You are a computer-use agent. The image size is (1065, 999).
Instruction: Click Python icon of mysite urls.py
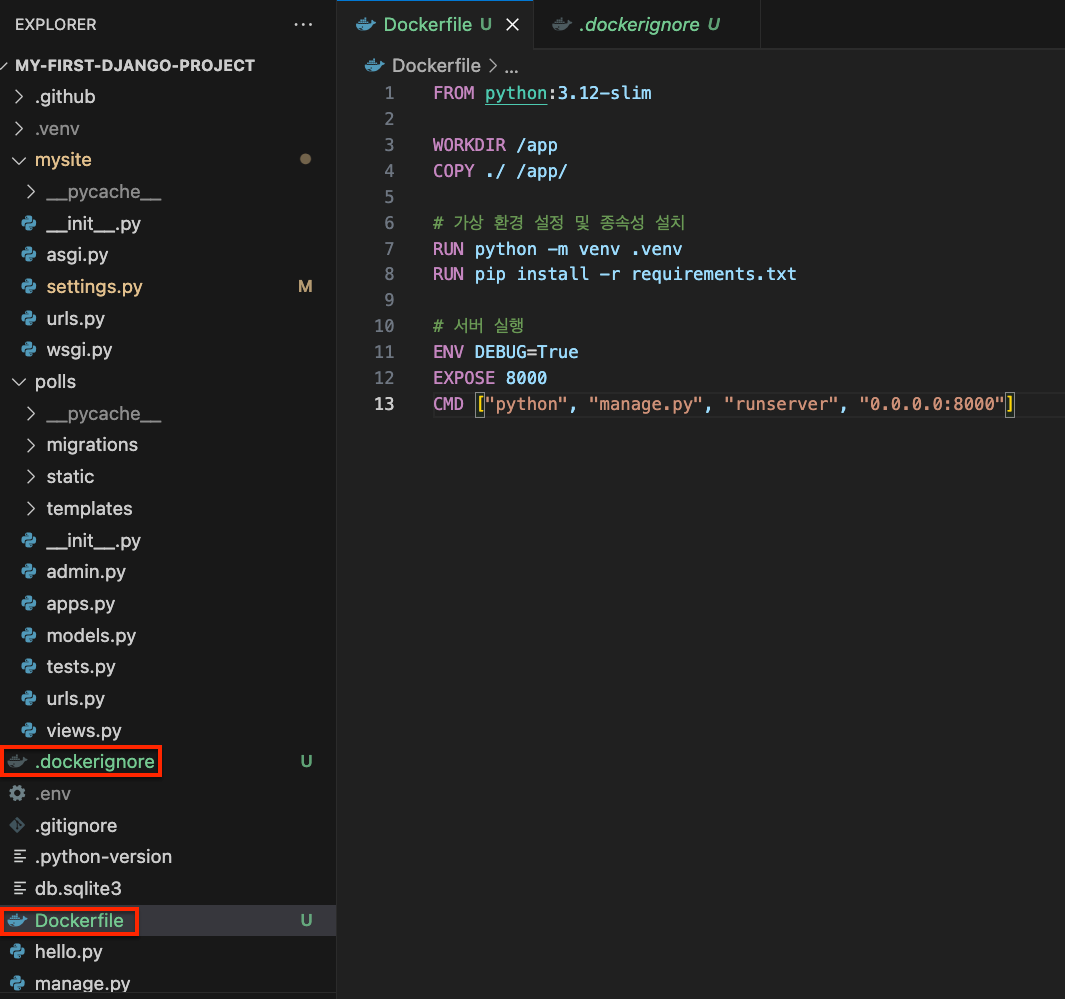point(29,318)
